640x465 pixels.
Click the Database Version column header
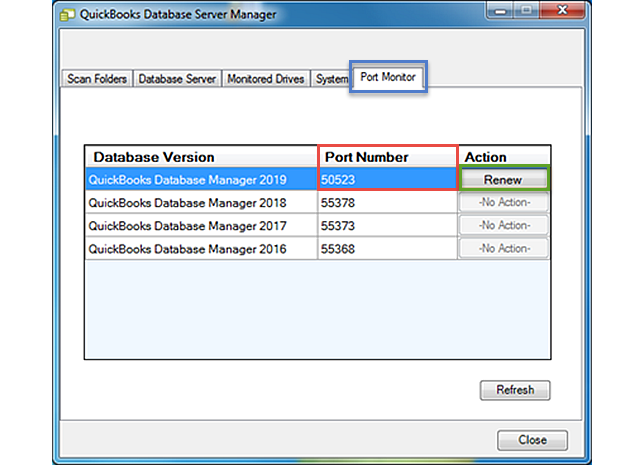tap(201, 157)
